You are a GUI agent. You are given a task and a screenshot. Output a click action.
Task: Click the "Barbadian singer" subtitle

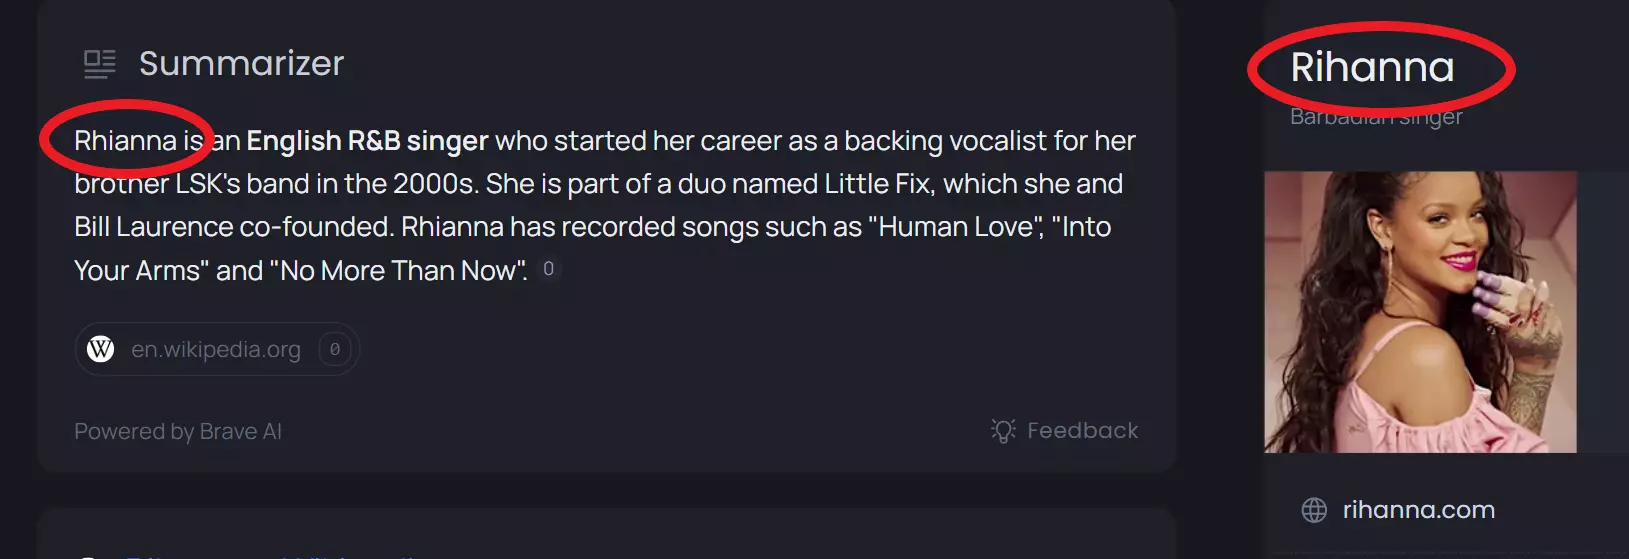tap(1376, 117)
